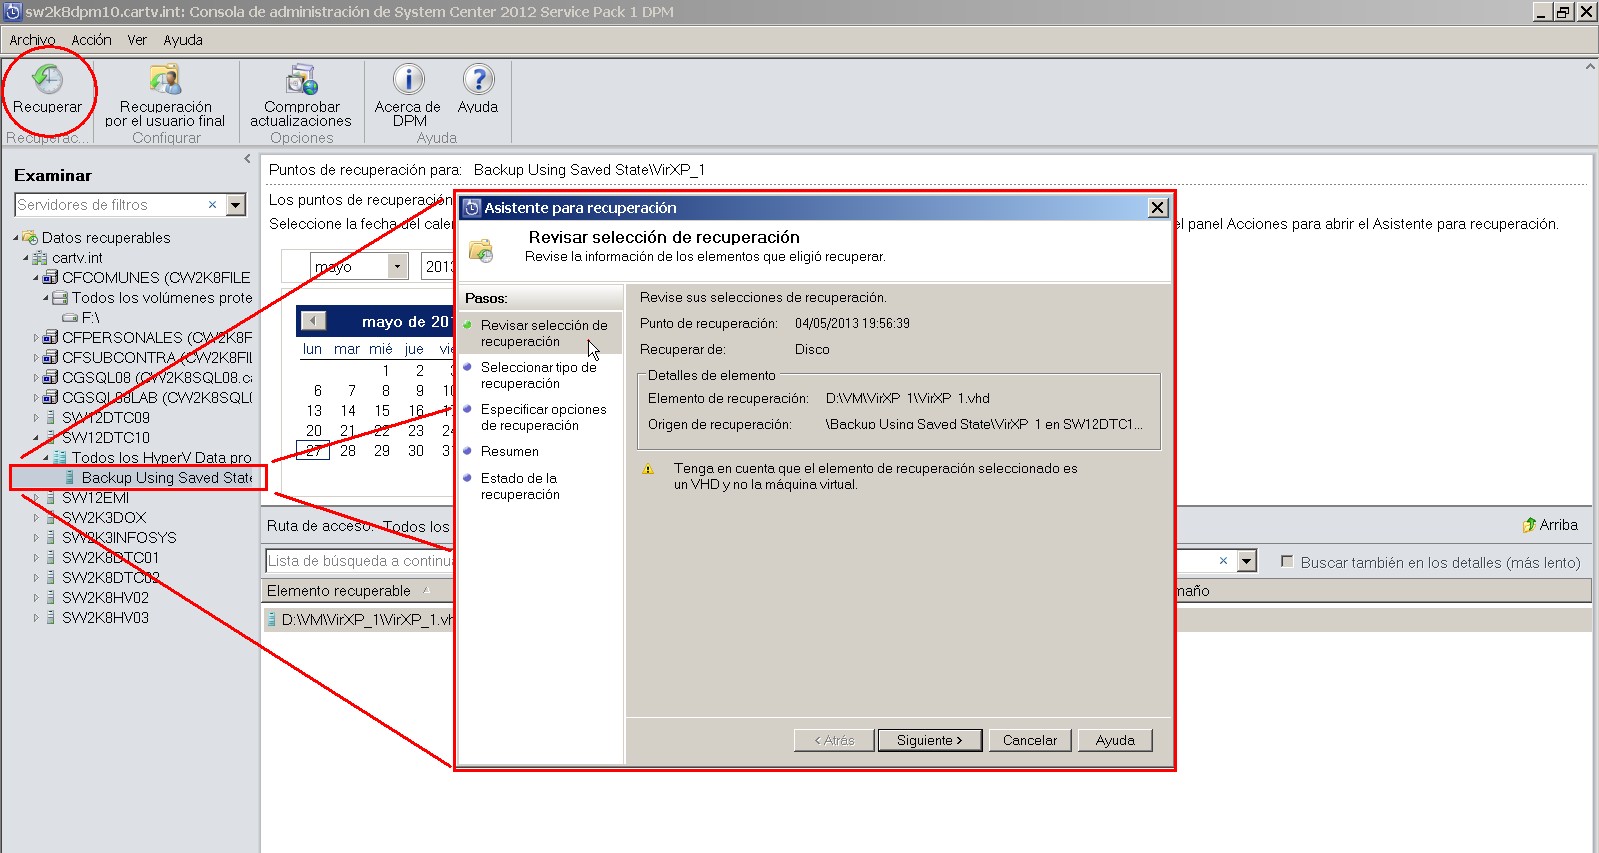Select the SW12DTC10 tree item

tap(106, 438)
